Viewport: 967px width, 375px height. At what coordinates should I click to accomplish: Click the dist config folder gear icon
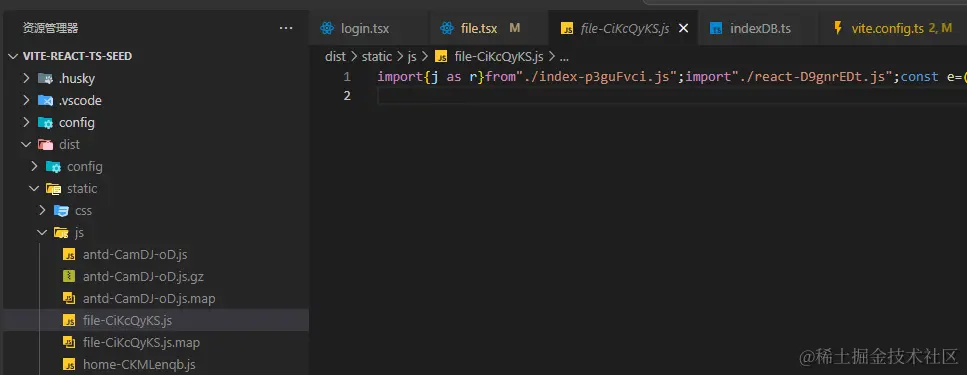click(x=53, y=167)
